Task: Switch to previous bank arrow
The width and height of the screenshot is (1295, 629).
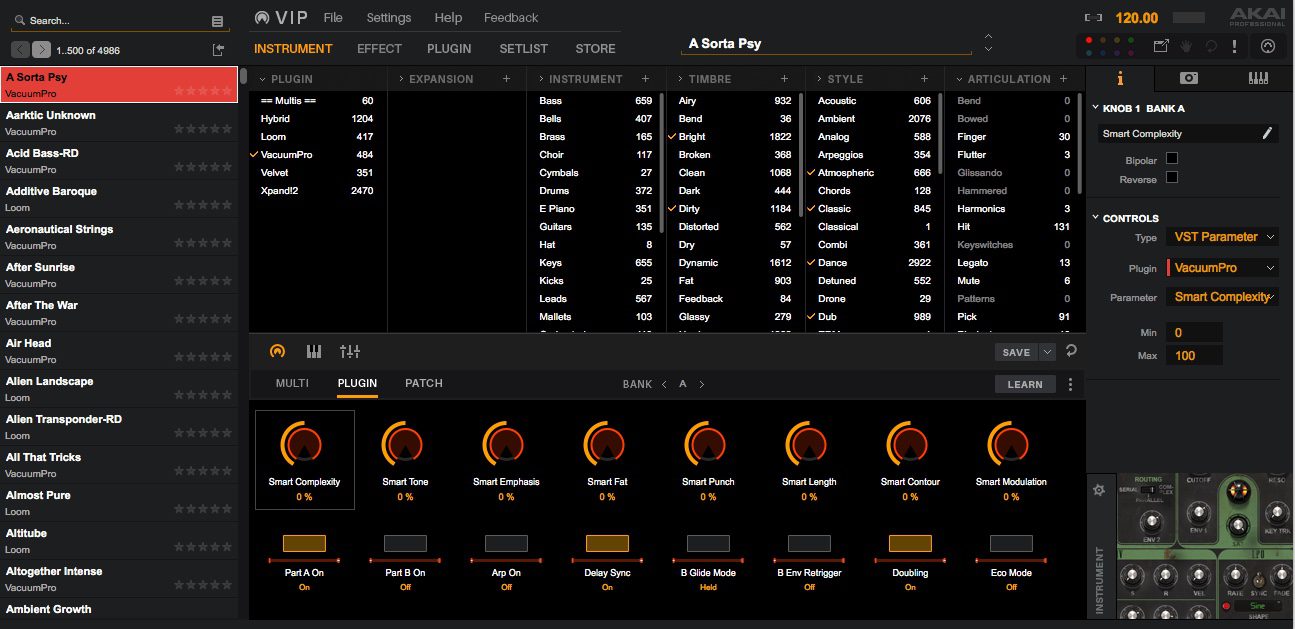Action: coord(664,384)
